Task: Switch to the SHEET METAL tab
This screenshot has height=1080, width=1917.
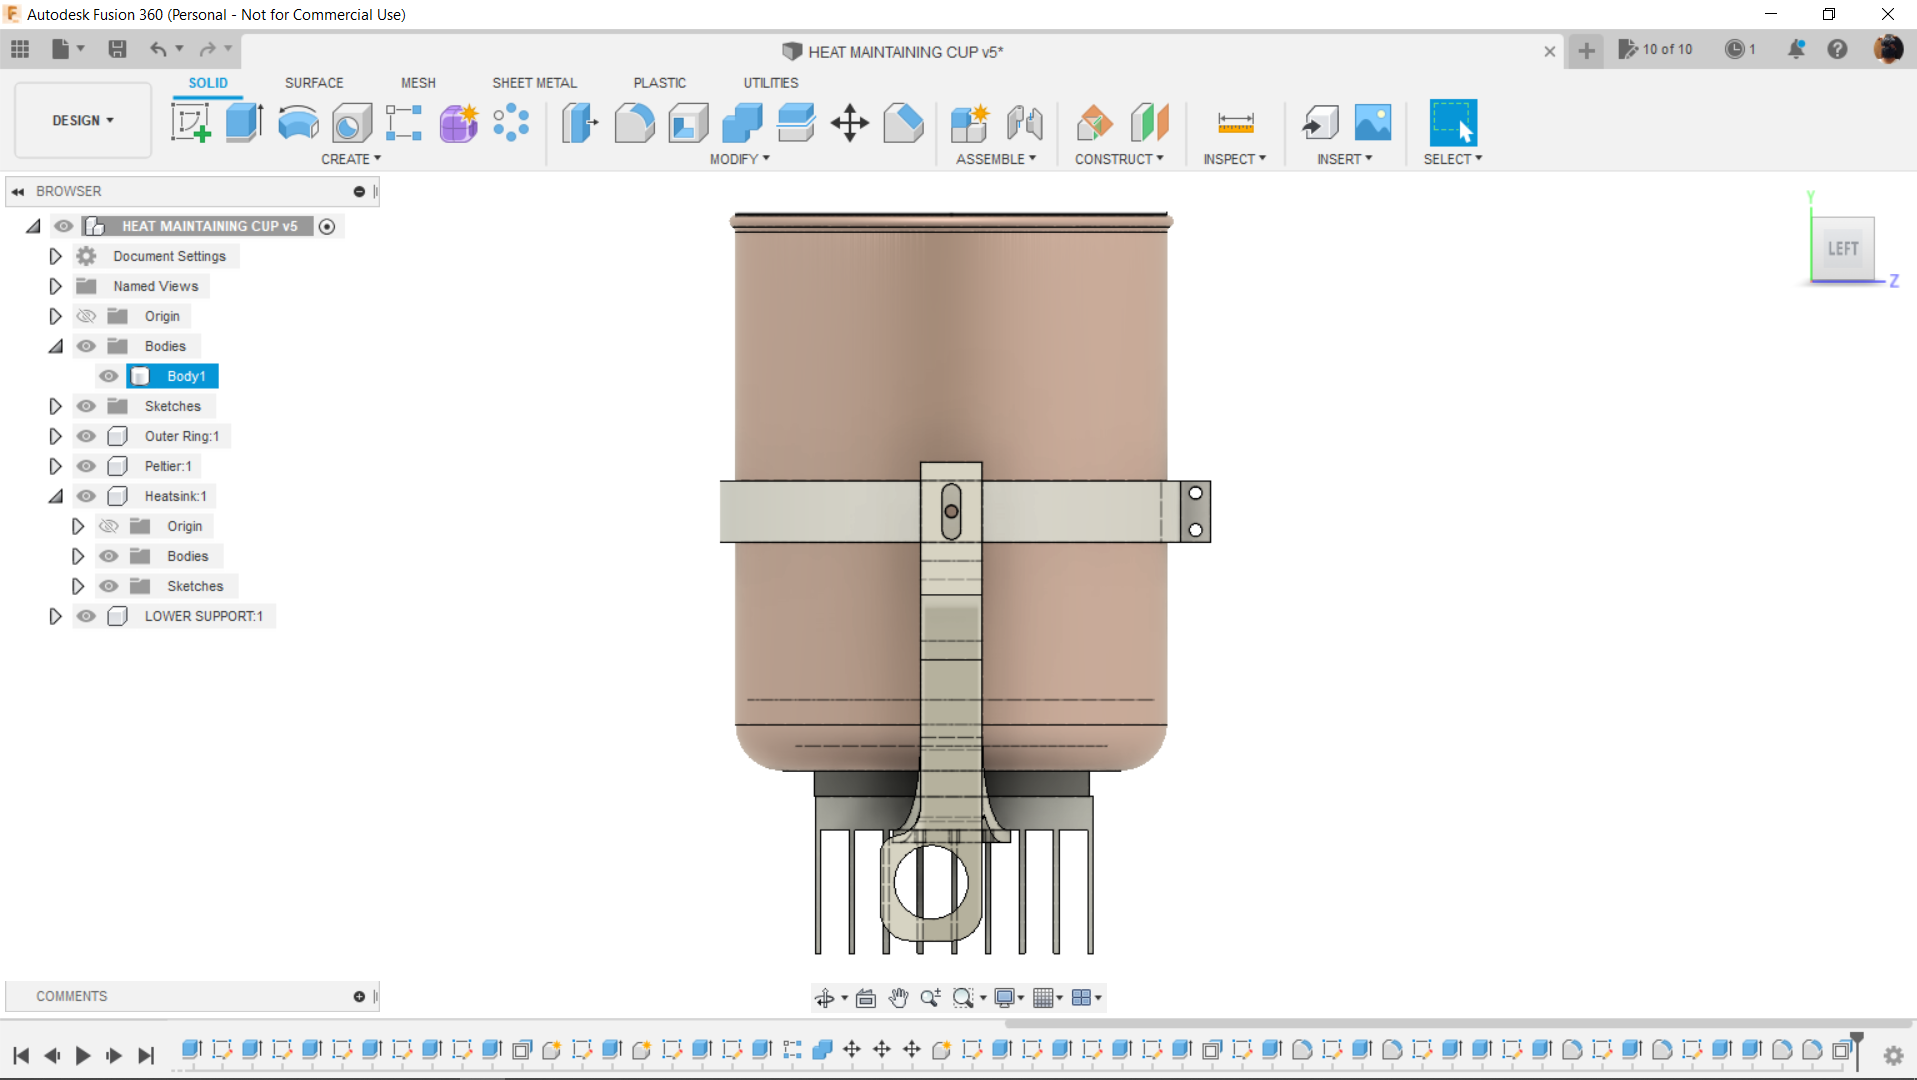Action: click(534, 83)
